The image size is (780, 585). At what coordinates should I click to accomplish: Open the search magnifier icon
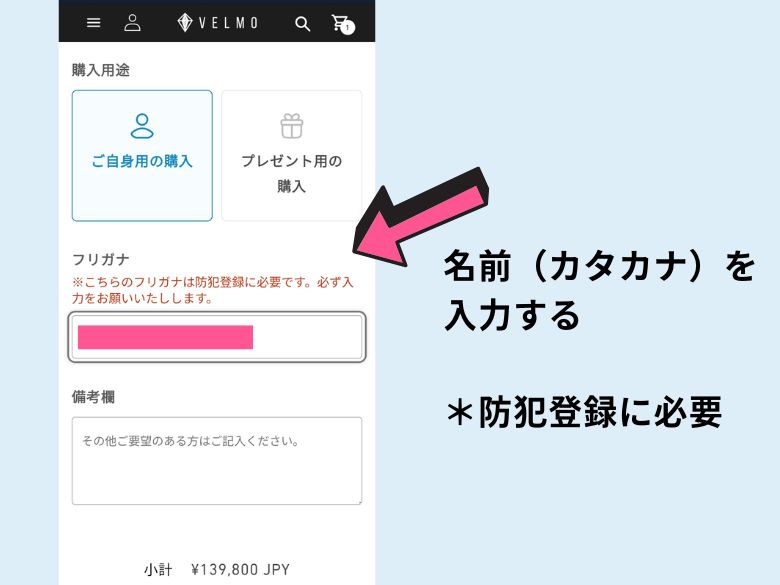[x=302, y=24]
